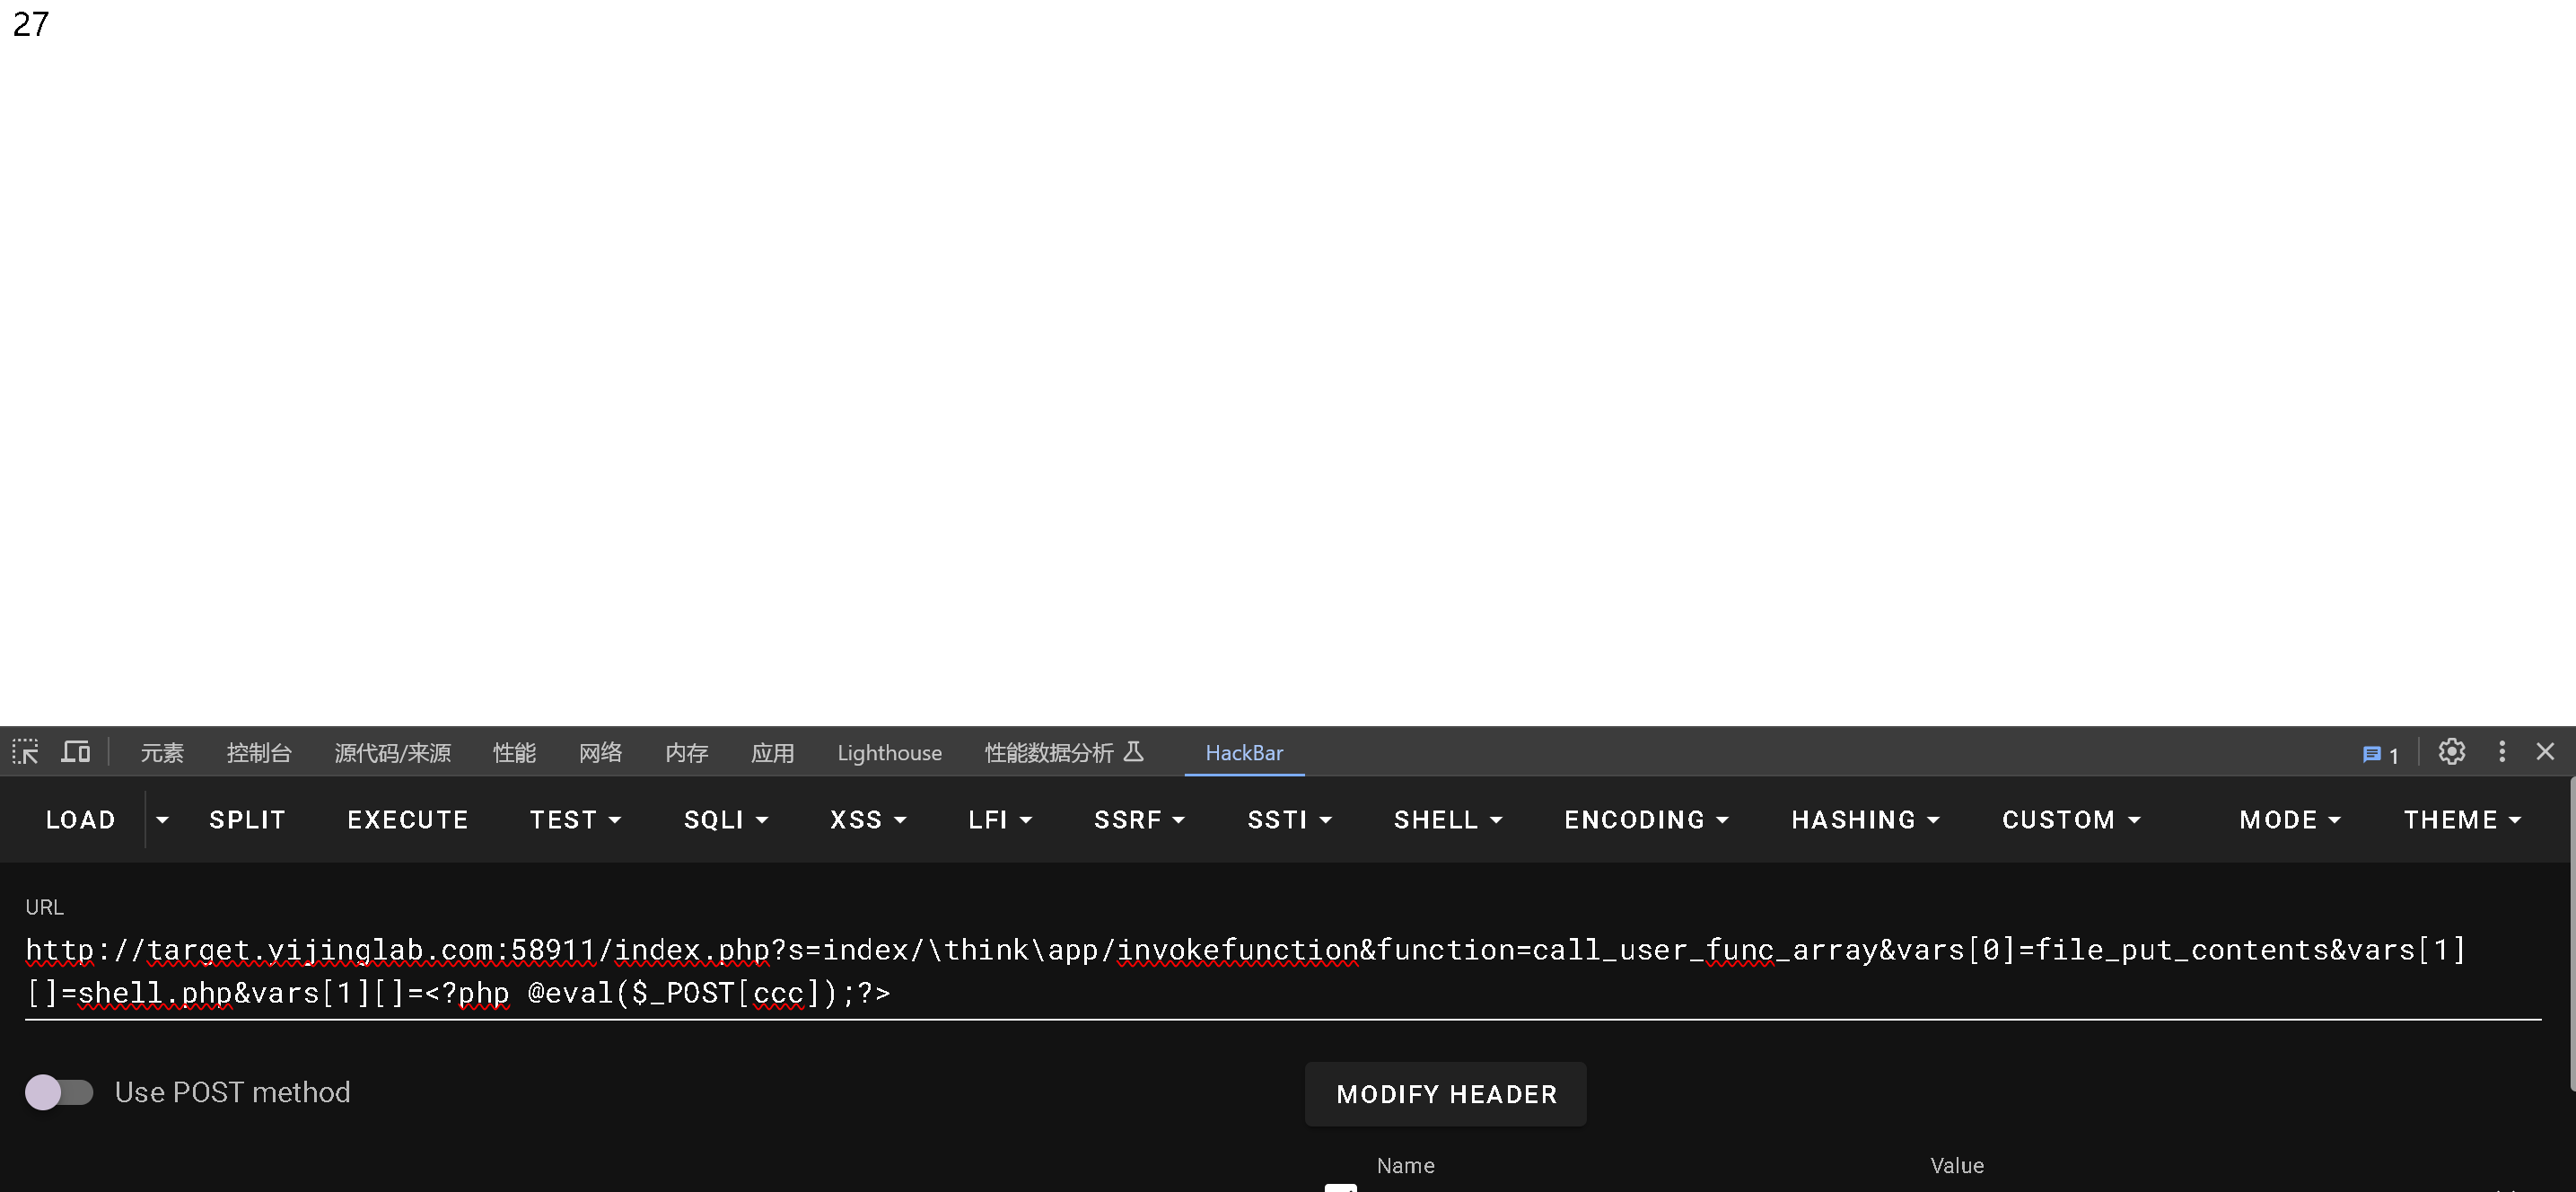Open the XSS dropdown
Image resolution: width=2576 pixels, height=1192 pixels.
(868, 820)
